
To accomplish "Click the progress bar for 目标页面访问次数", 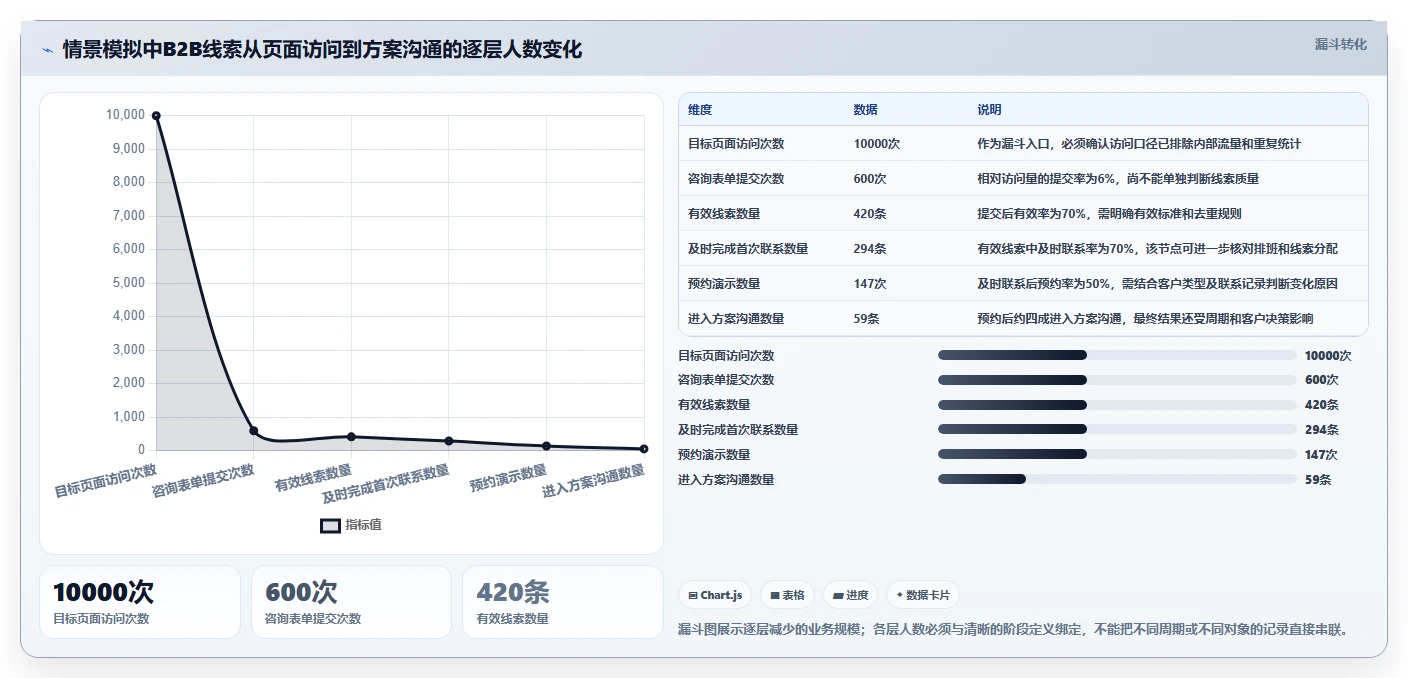I will 1117,355.
